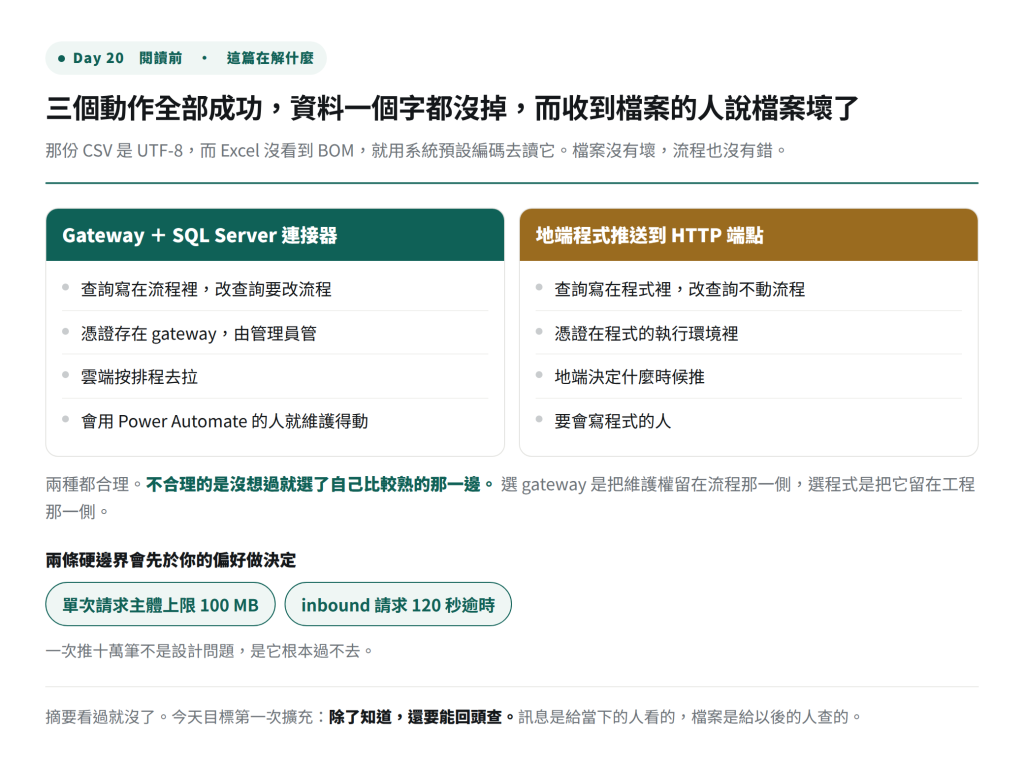Click the "單次請求主體上限 100 MB" chip

[160, 605]
